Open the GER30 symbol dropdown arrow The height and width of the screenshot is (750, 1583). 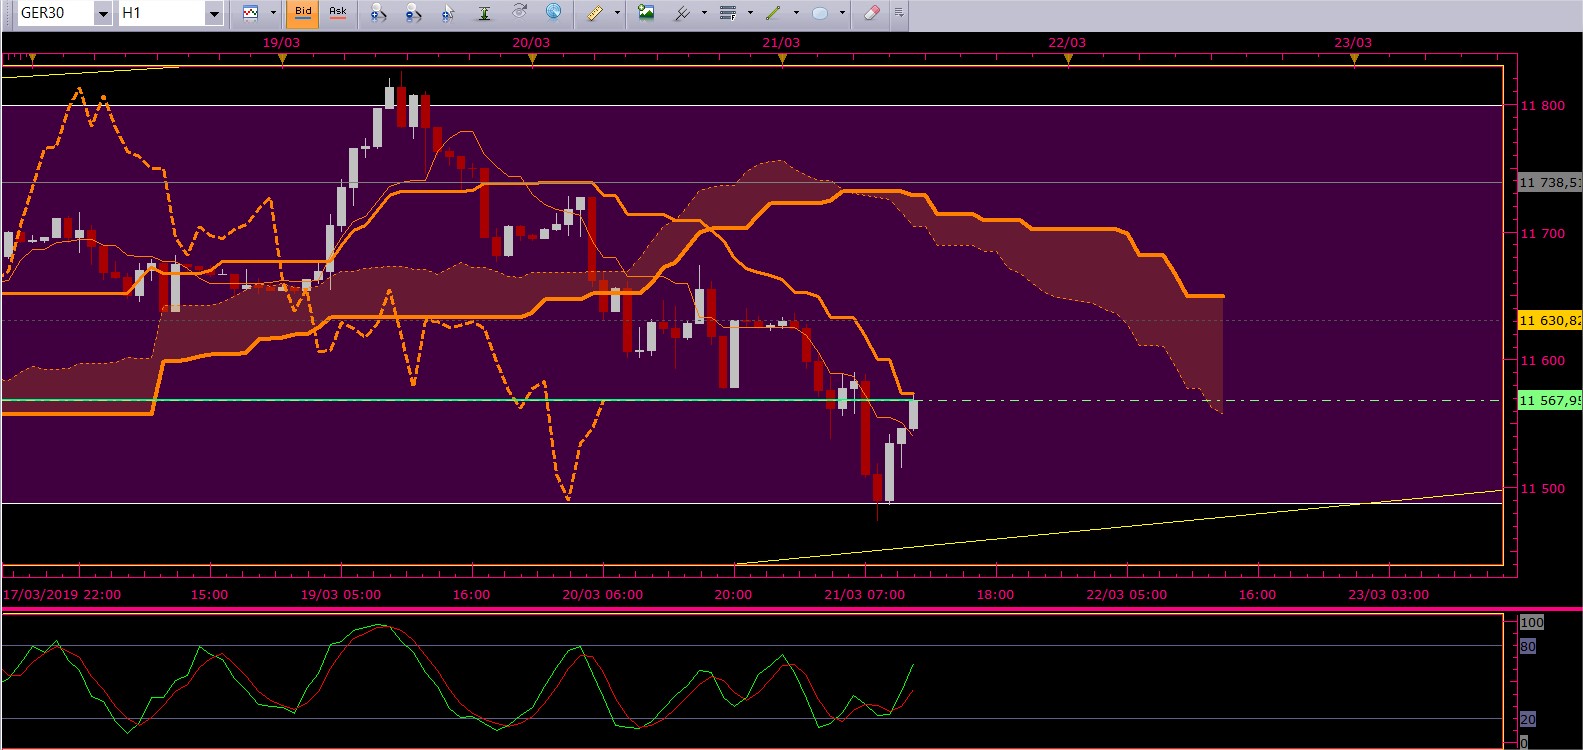(103, 13)
